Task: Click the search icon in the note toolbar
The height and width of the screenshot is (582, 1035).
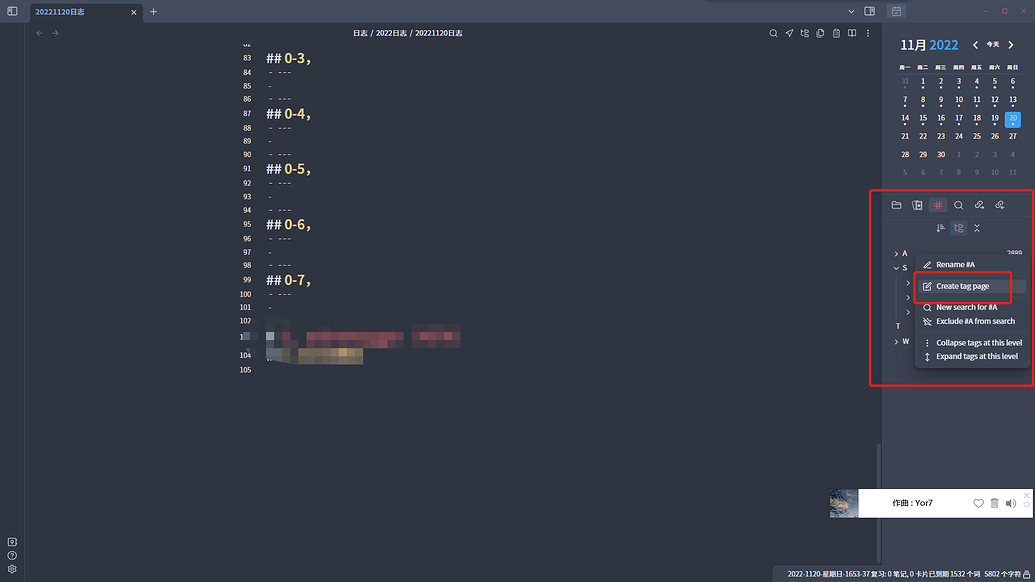Action: [x=773, y=33]
